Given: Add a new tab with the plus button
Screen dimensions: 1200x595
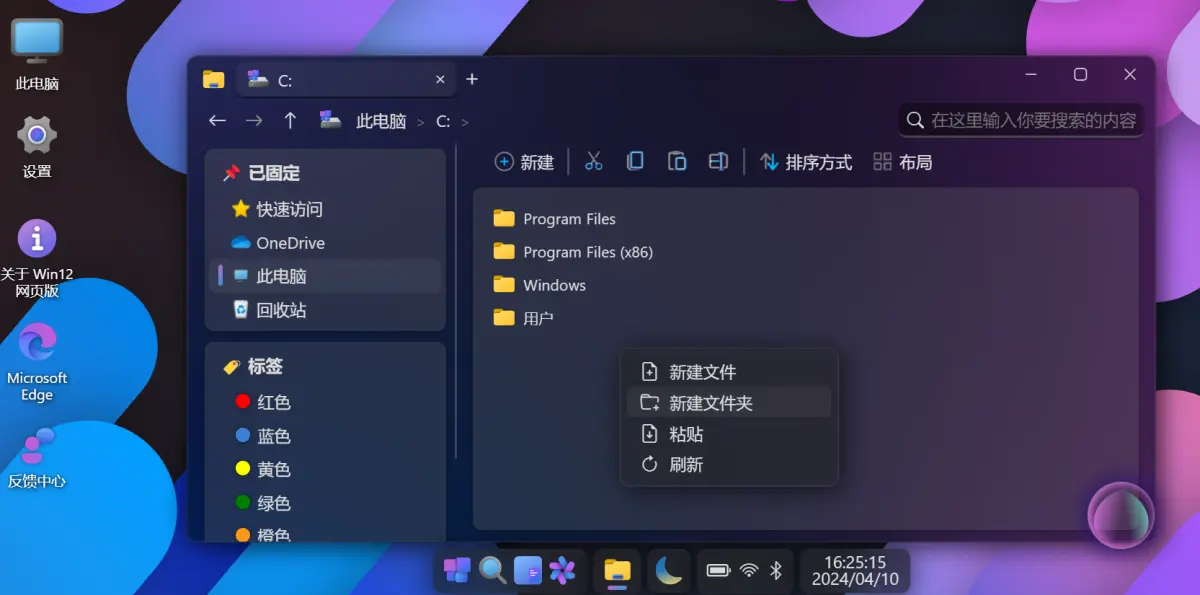Looking at the screenshot, I should [472, 80].
